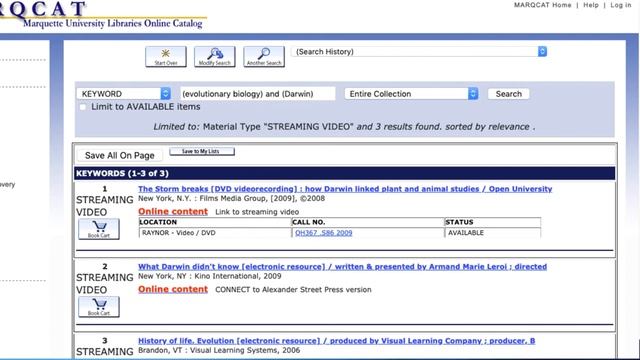Click the CALL NO. column header

[x=368, y=222]
